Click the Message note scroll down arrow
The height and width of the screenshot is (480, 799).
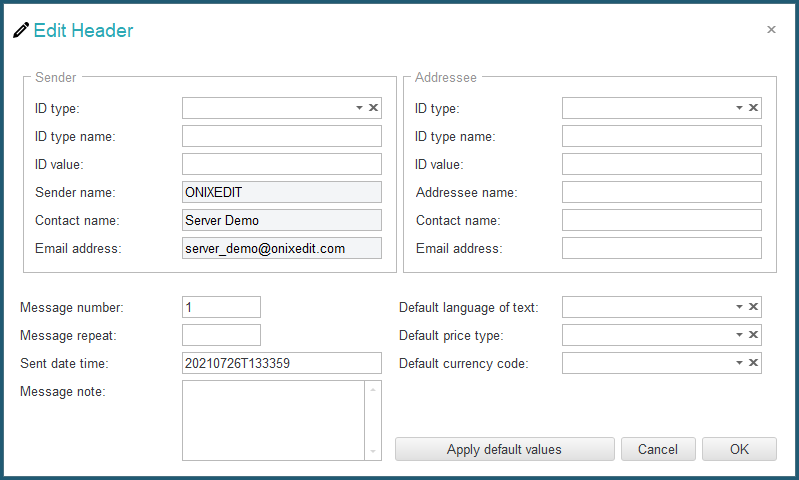[x=373, y=451]
